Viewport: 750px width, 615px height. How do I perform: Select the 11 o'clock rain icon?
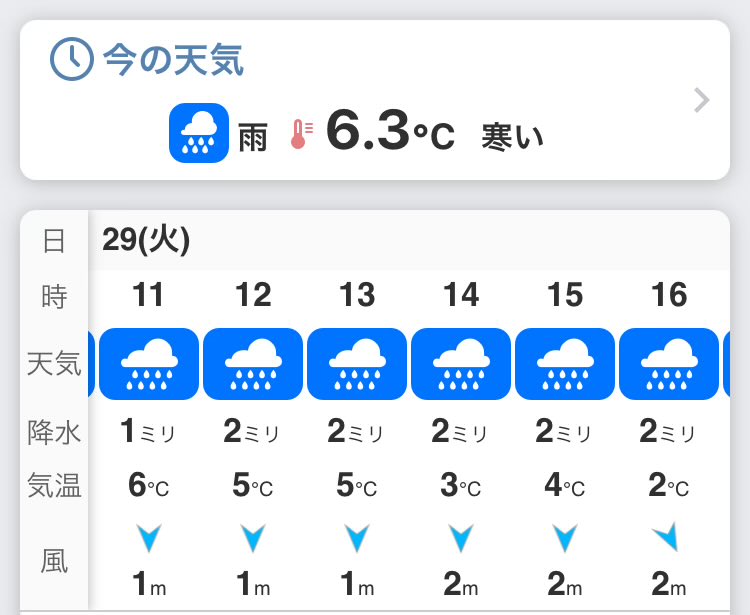pos(149,364)
